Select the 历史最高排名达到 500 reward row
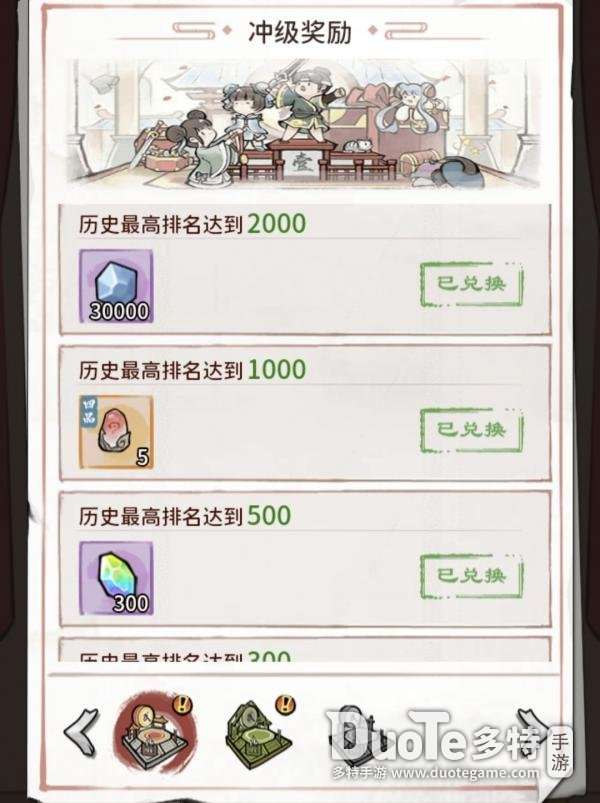Image resolution: width=600 pixels, height=803 pixels. (305, 559)
